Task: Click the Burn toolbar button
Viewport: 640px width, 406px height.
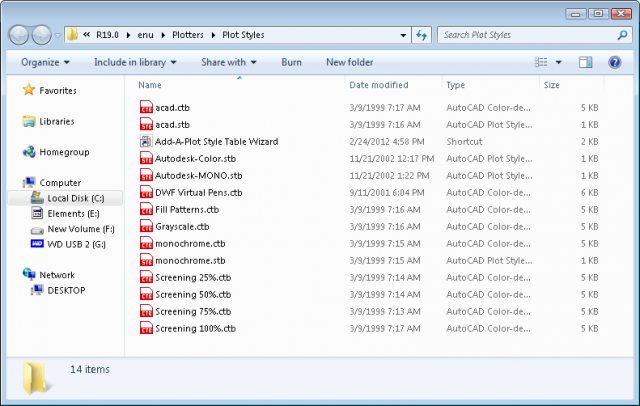Action: [291, 62]
